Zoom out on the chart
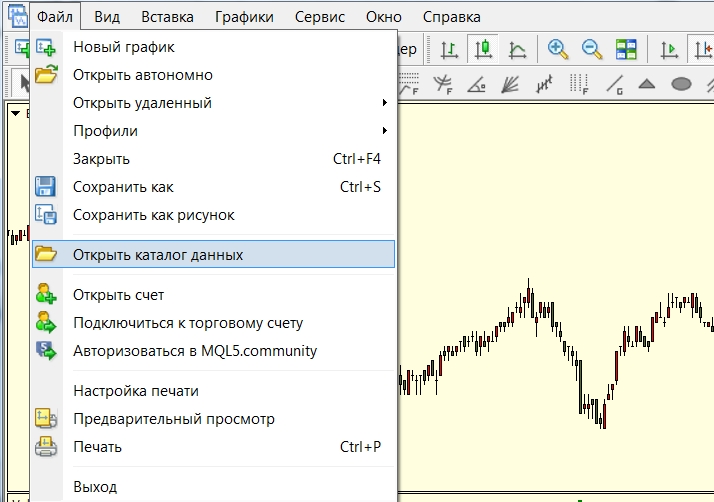Image resolution: width=714 pixels, height=502 pixels. [x=592, y=49]
